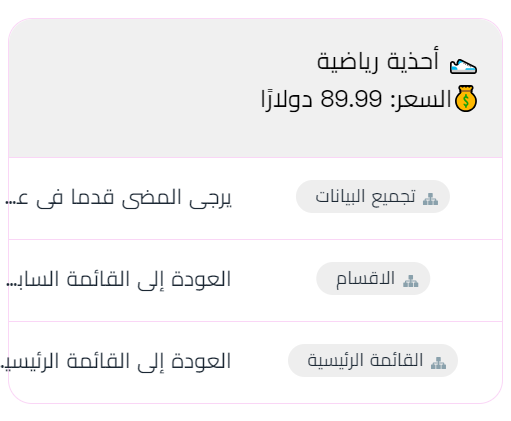Screen dimensions: 511x421
Task: Open the يرجى المضي قدما description text
Action: (x=118, y=198)
